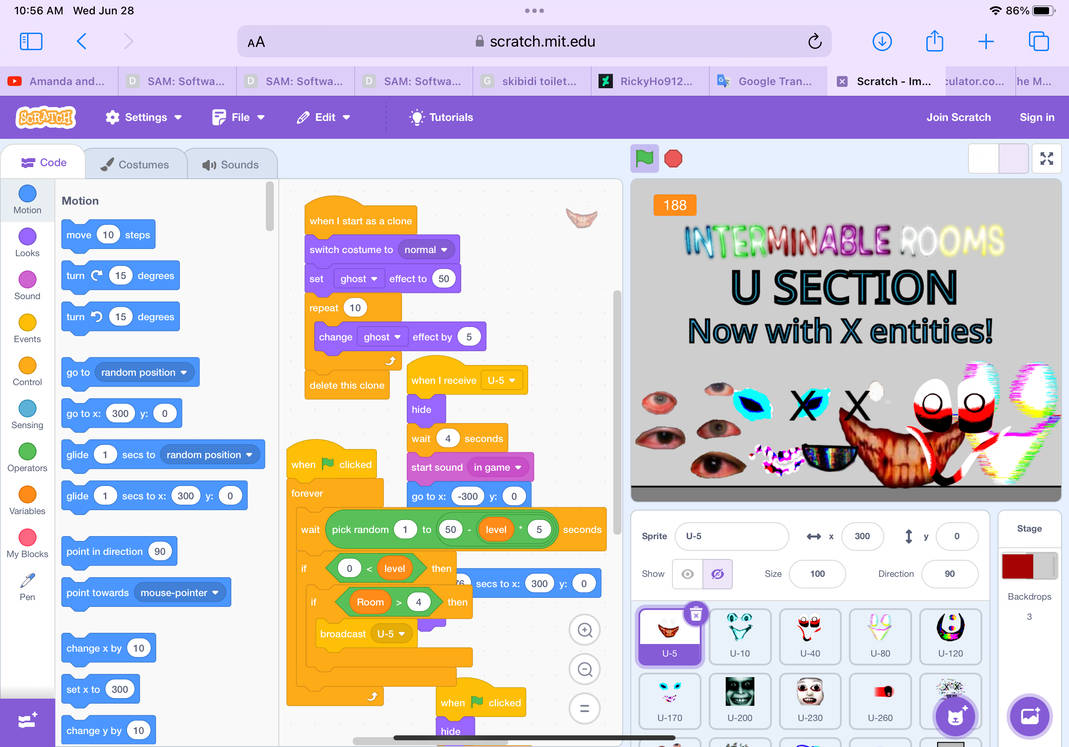Select the Motion block category
Viewport: 1069px width, 747px height.
tap(27, 200)
